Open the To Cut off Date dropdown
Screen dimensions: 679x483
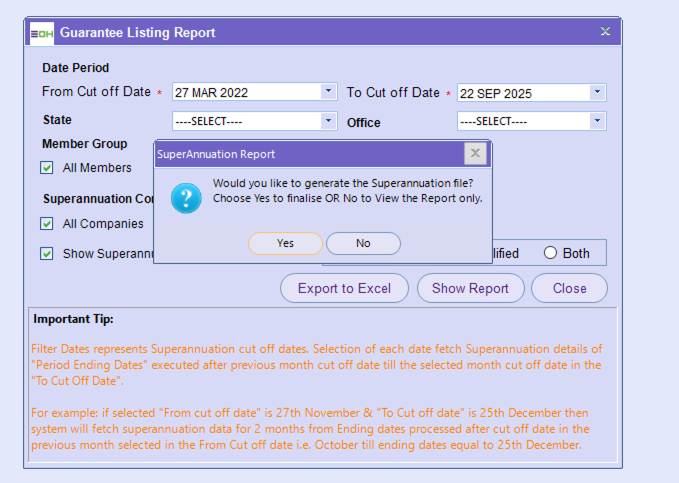click(x=597, y=92)
